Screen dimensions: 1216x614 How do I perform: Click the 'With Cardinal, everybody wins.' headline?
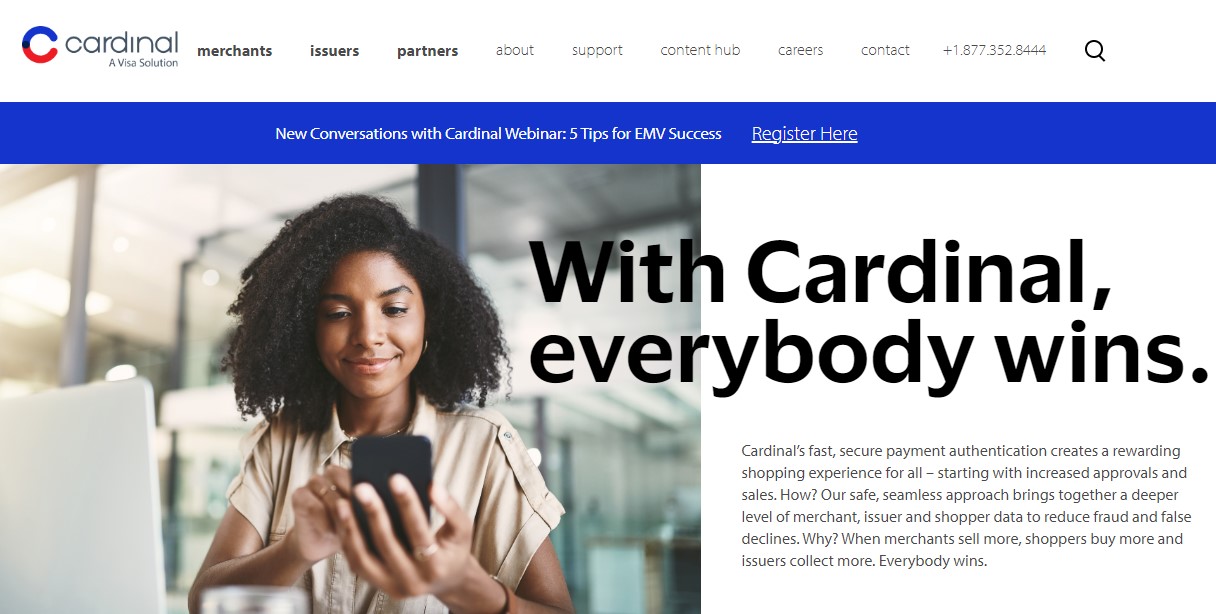(869, 314)
